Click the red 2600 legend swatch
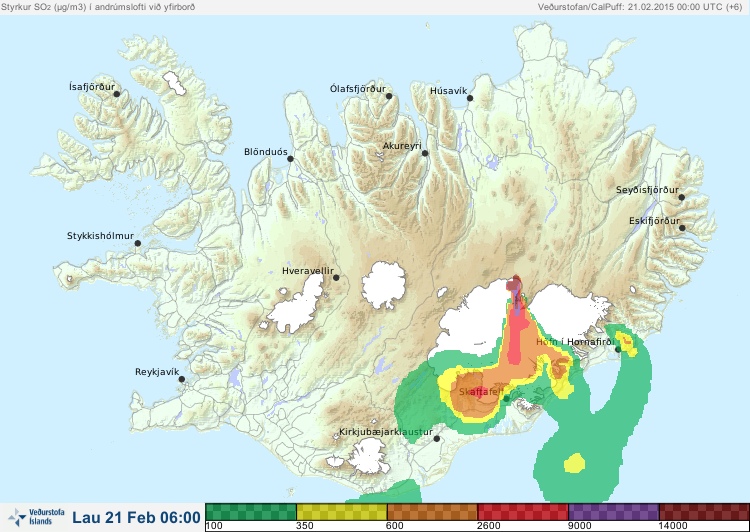Screen dimensions: 750x532 [523, 512]
